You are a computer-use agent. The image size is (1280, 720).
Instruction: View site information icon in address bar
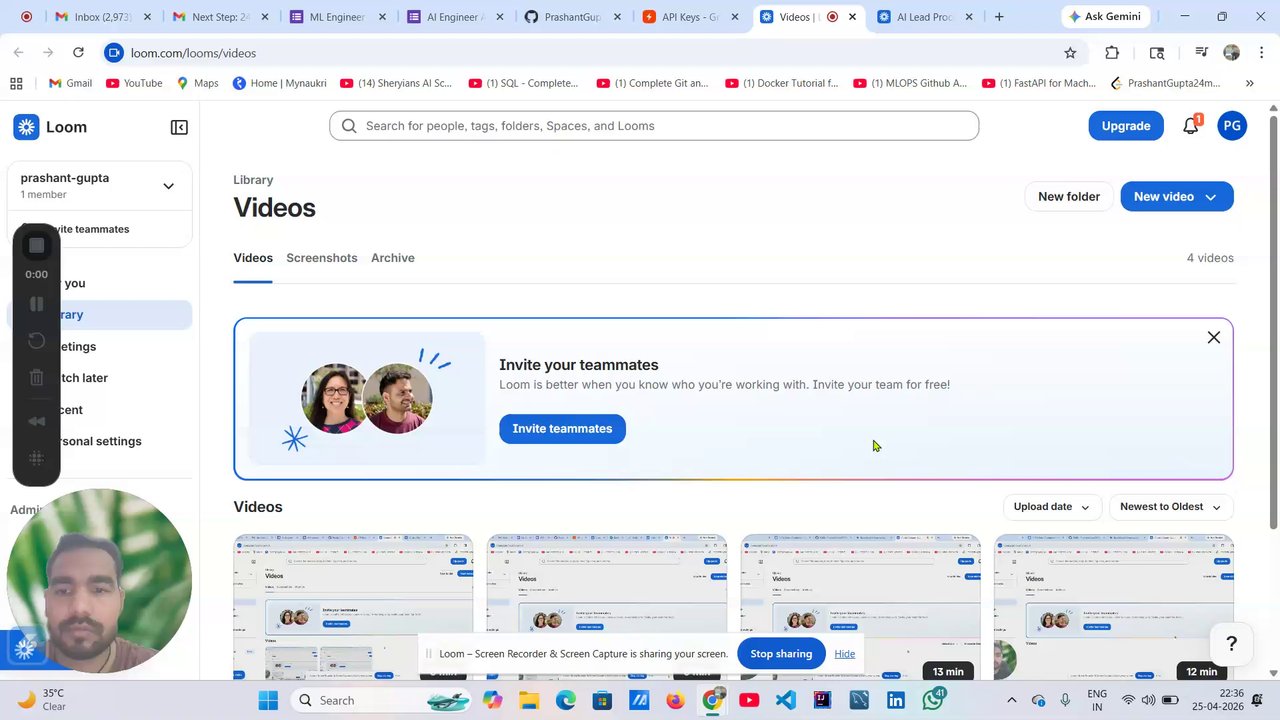(114, 53)
